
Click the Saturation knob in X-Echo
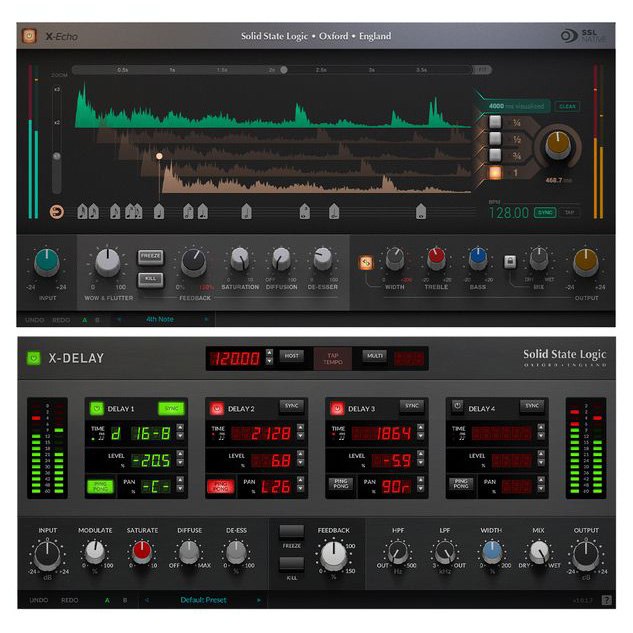pyautogui.click(x=240, y=259)
